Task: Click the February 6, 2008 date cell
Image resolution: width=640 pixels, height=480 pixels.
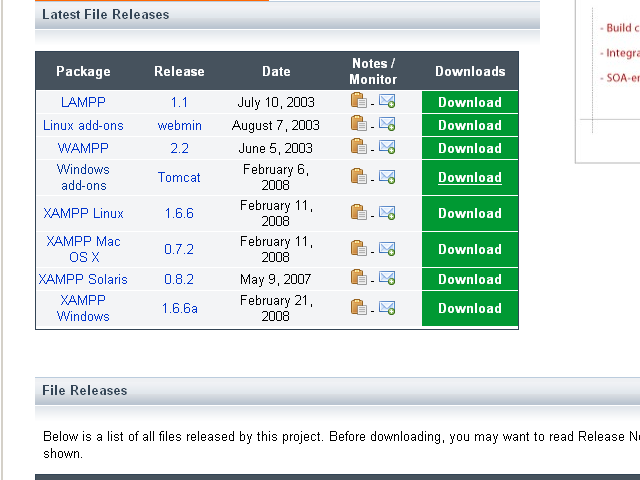Action: click(276, 178)
